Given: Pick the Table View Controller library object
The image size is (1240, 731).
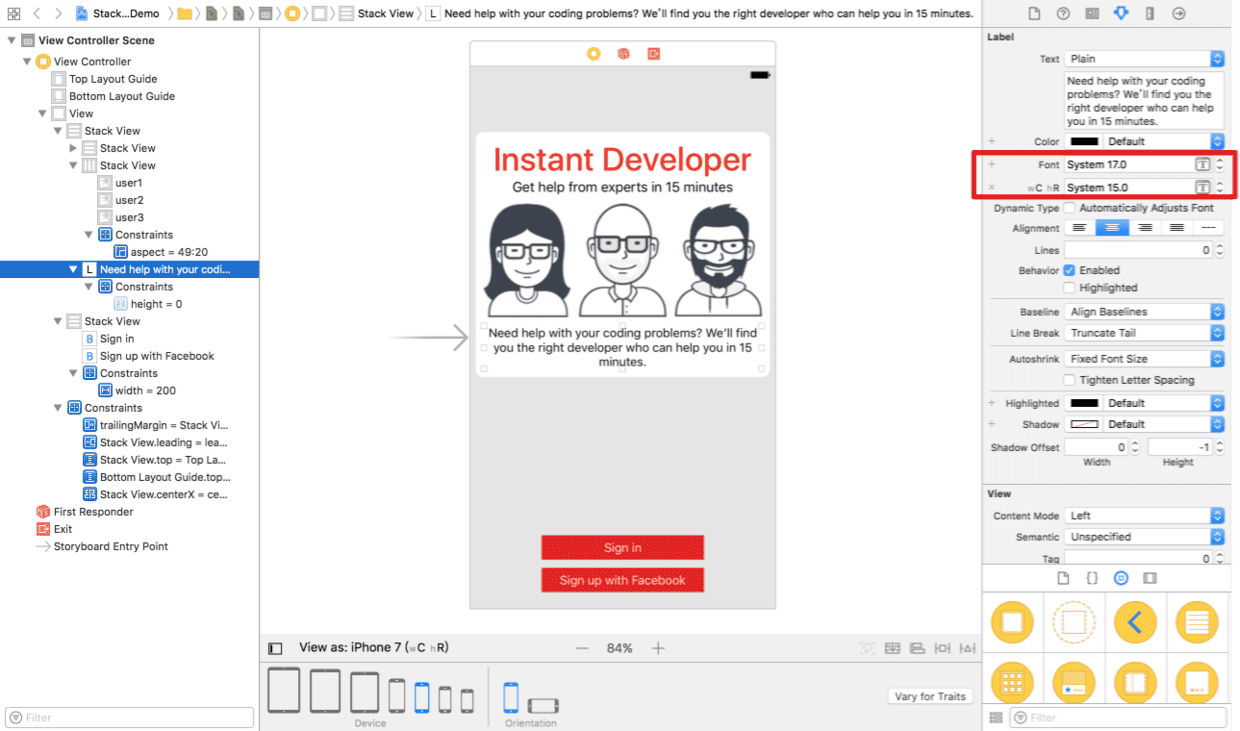Looking at the screenshot, I should point(1197,623).
